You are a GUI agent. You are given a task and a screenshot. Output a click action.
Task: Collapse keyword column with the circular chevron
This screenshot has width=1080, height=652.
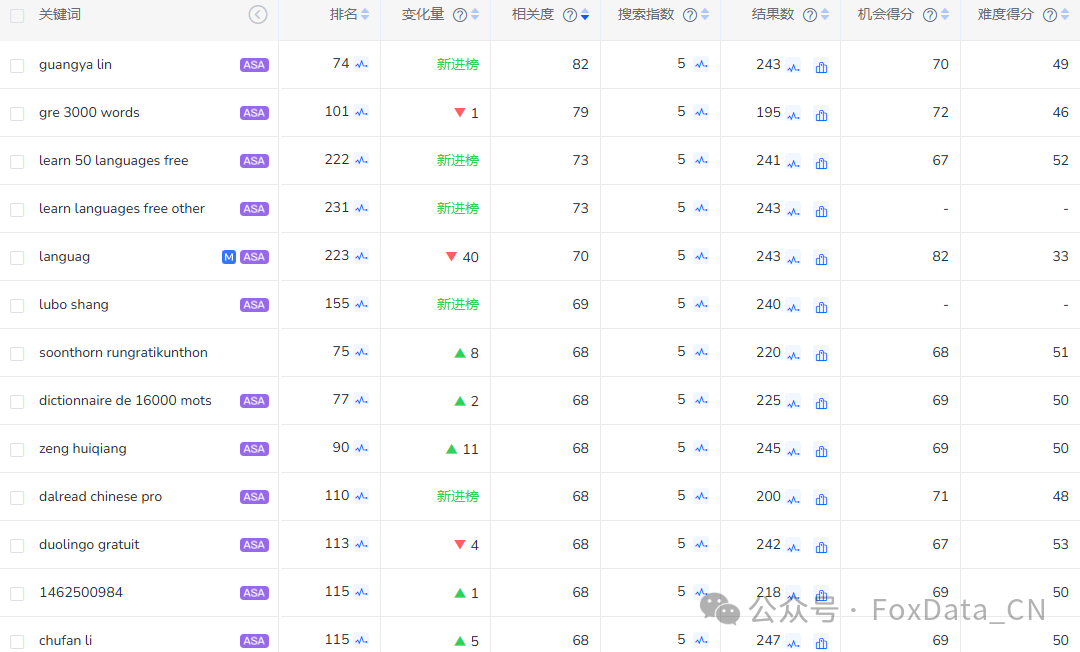258,14
